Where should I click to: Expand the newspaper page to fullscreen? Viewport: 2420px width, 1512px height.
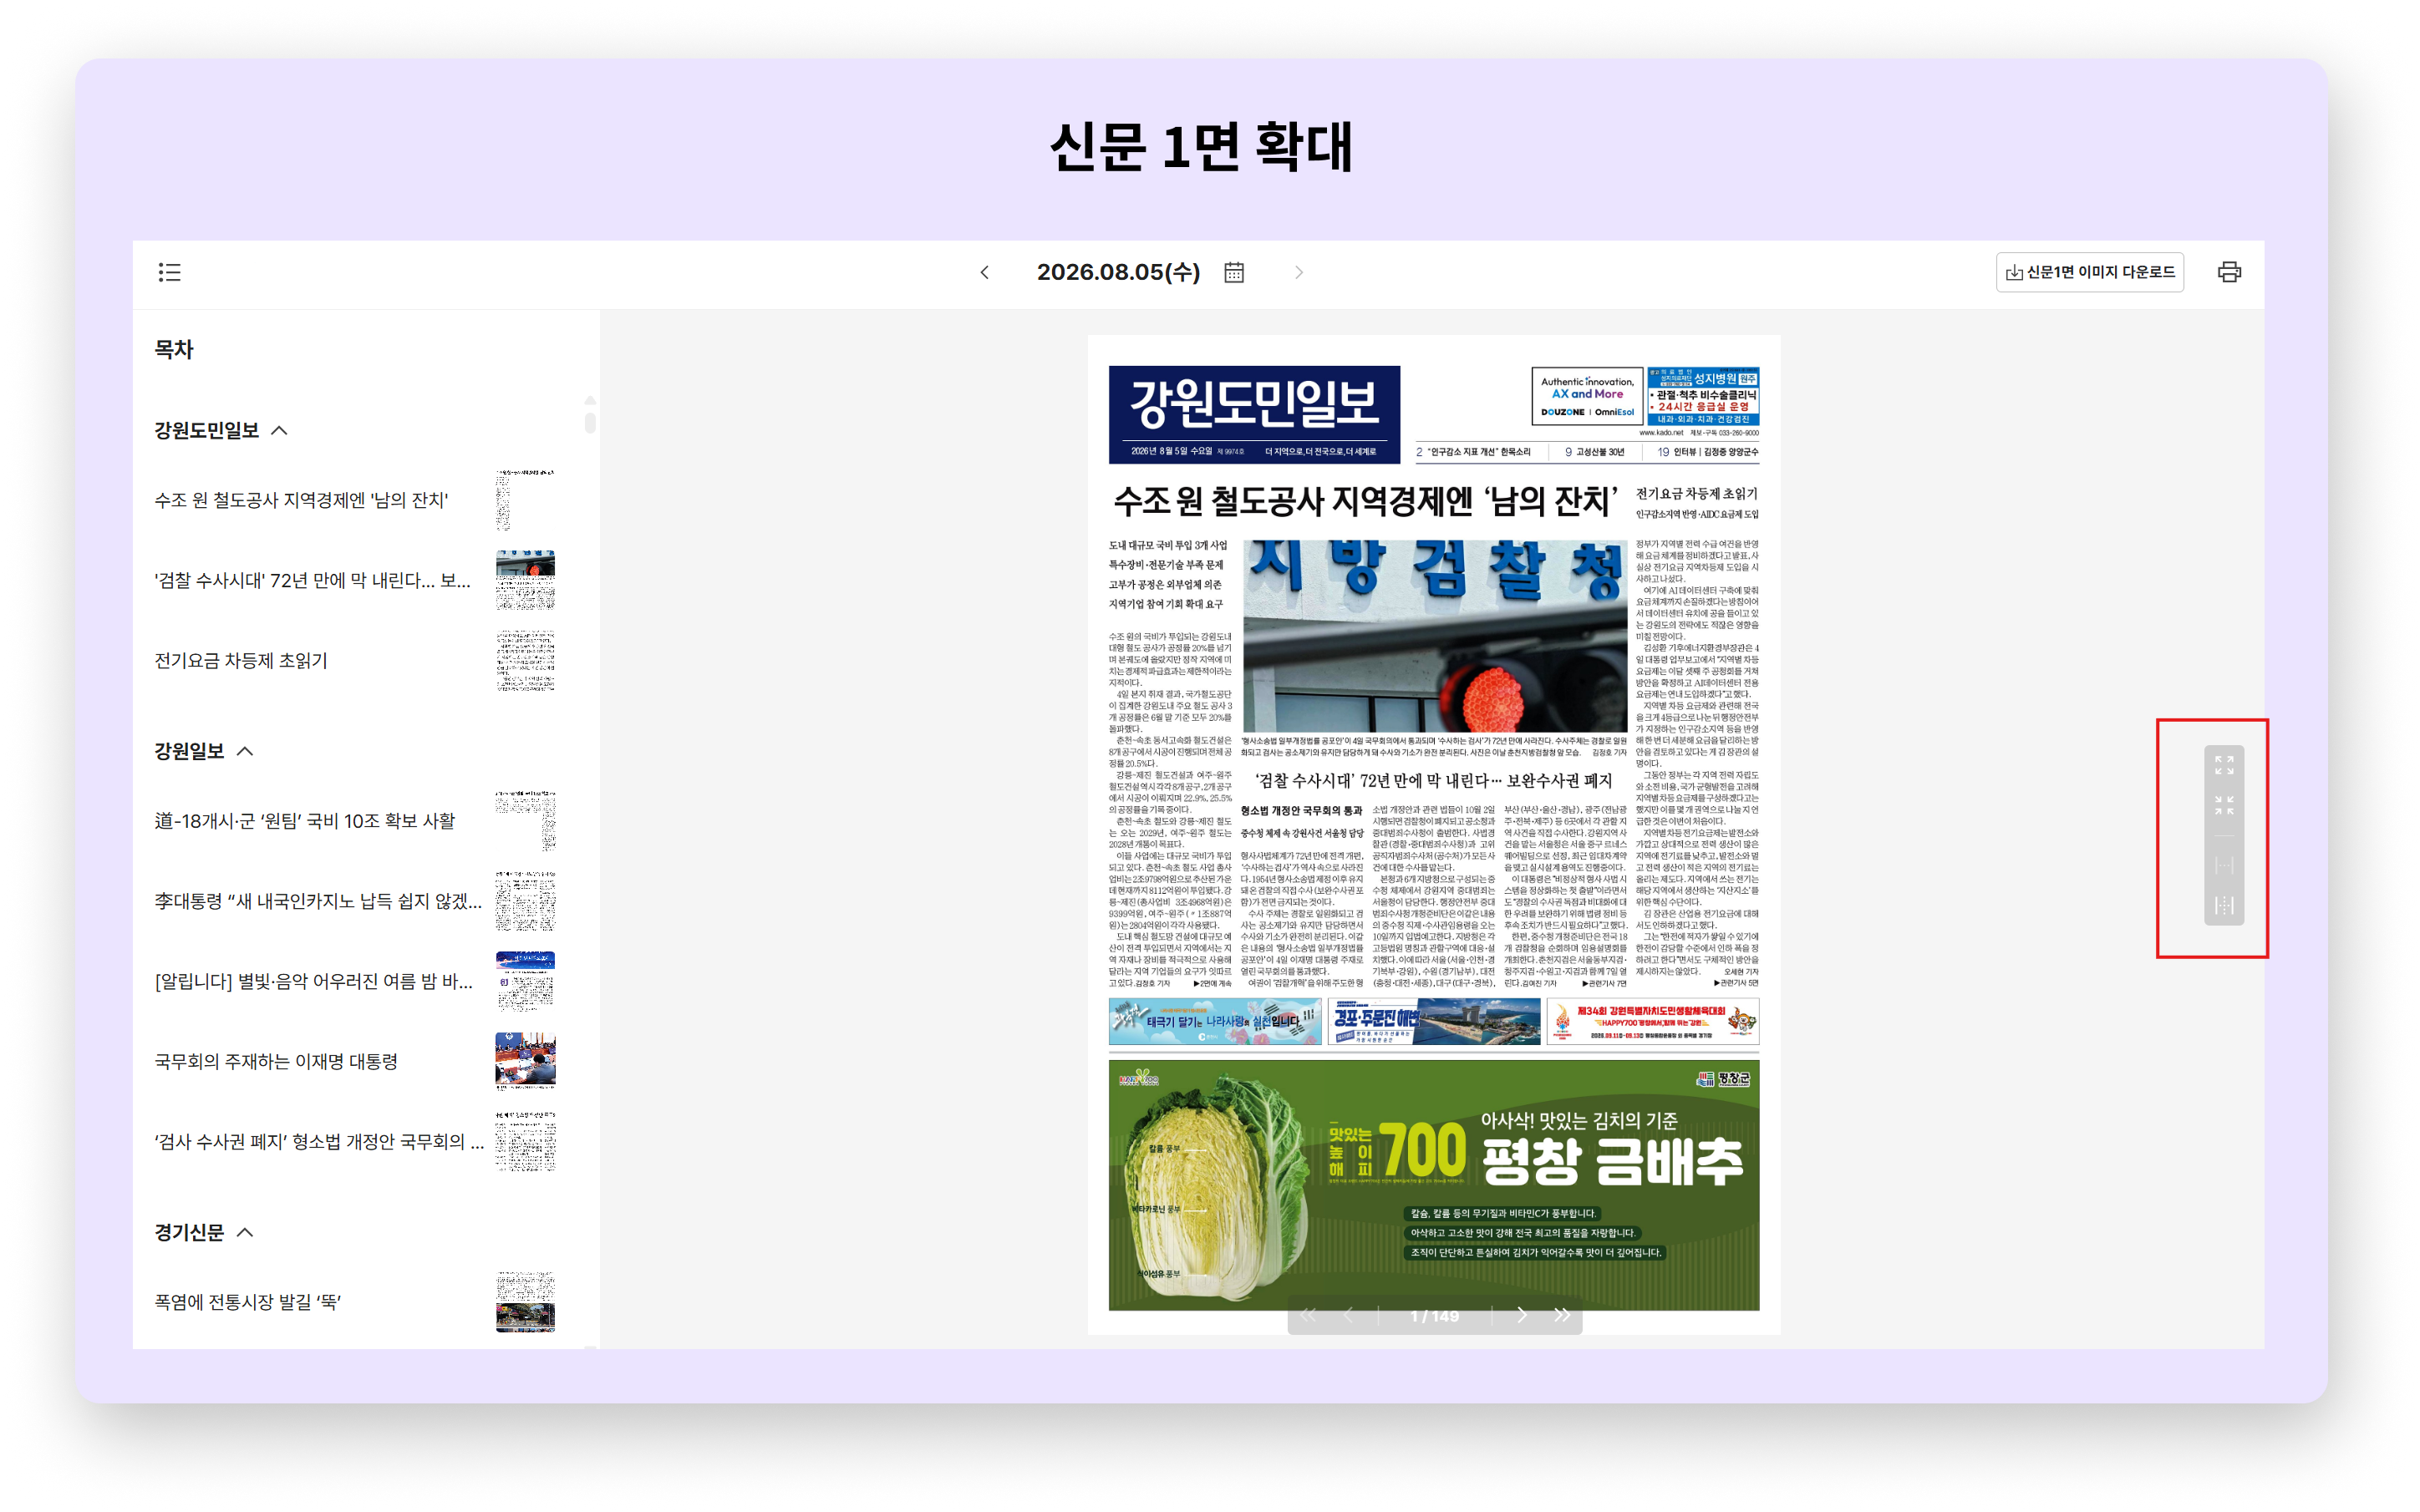(x=2224, y=765)
